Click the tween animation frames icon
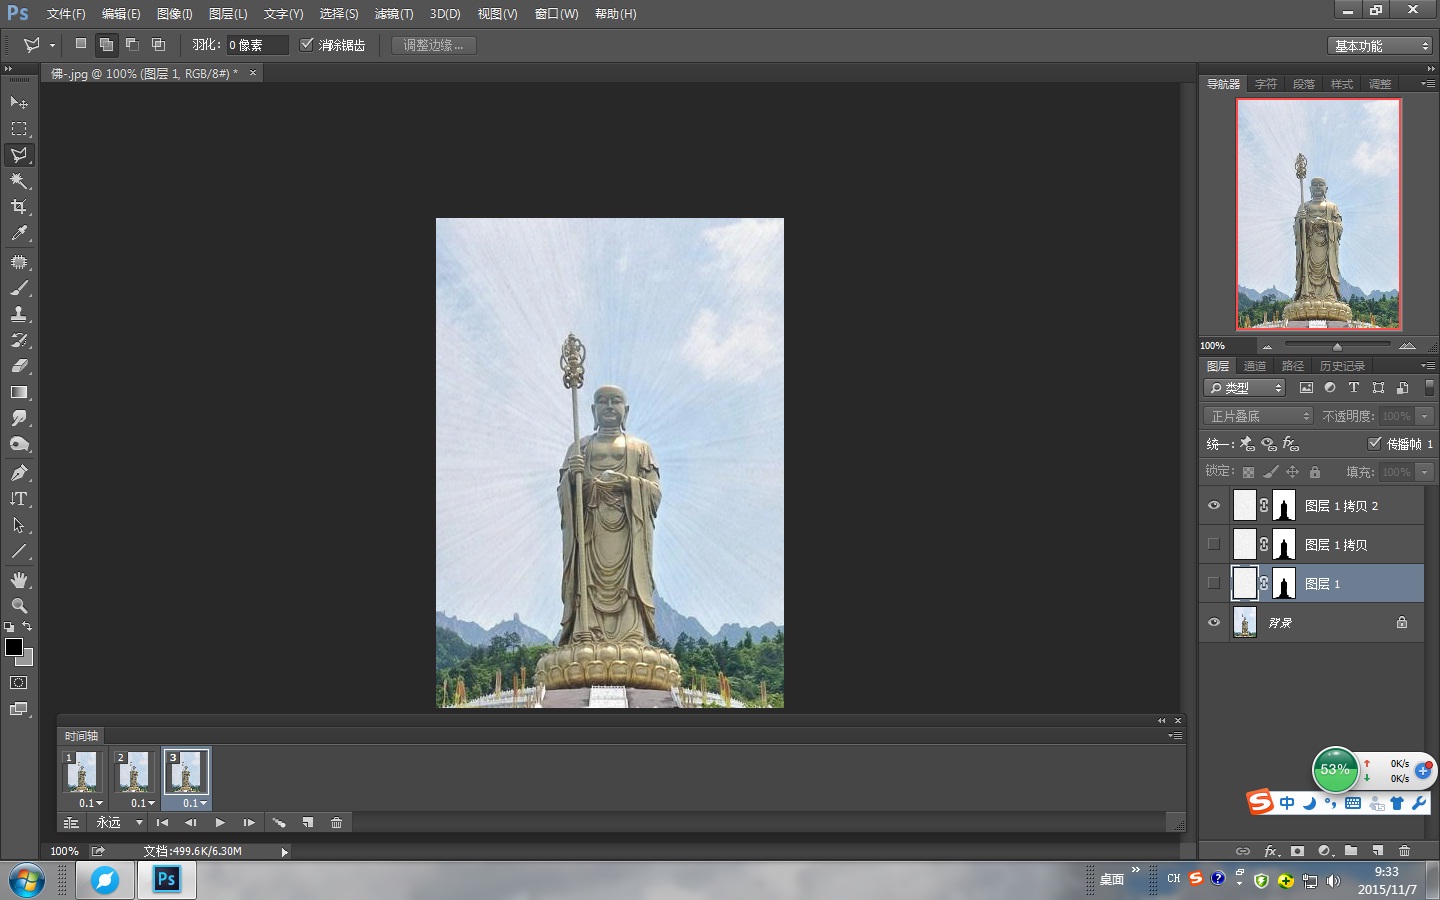The image size is (1440, 900). pyautogui.click(x=279, y=823)
